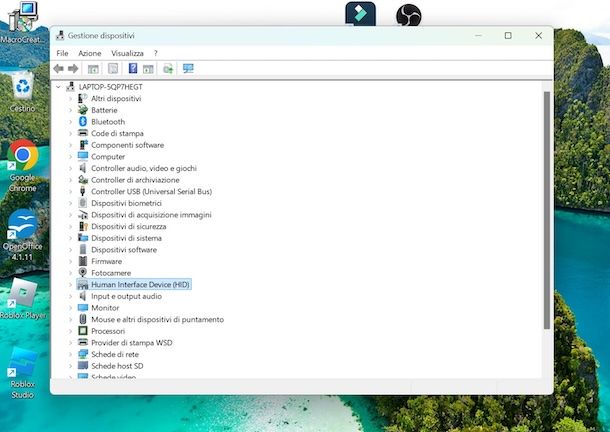This screenshot has height=432, width=610.
Task: Click the Schede di rete icon
Action: [x=82, y=354]
